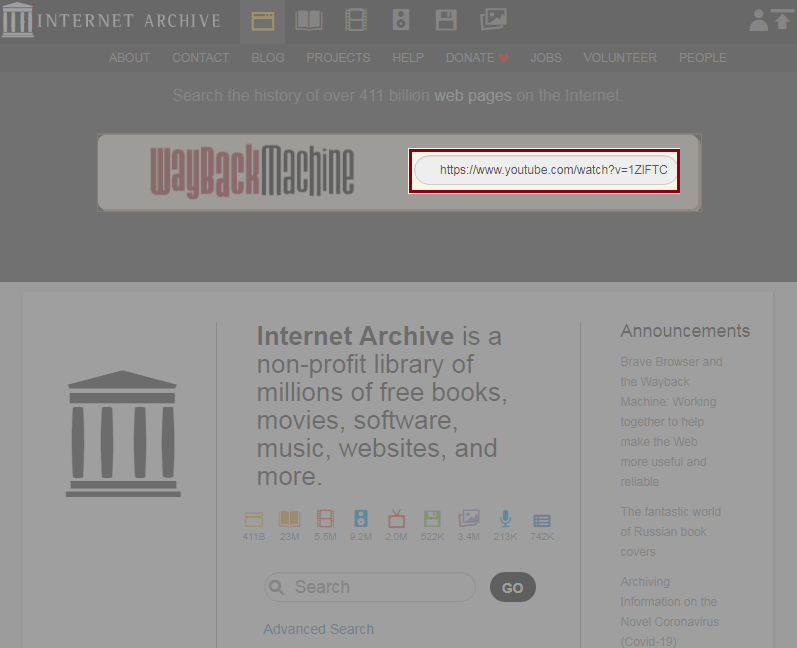Open the 522K software floppy icon
This screenshot has height=648, width=797.
tap(432, 519)
